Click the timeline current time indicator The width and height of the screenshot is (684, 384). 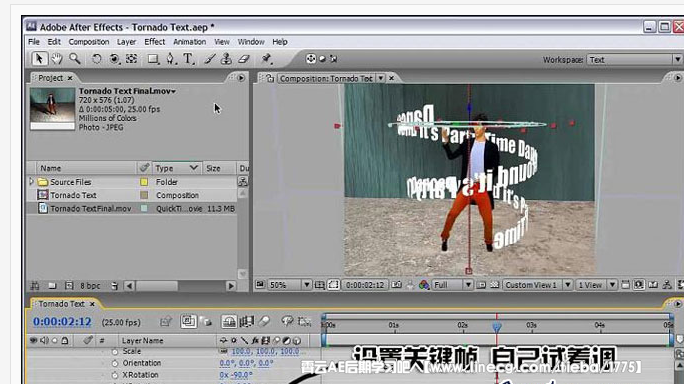pos(496,326)
